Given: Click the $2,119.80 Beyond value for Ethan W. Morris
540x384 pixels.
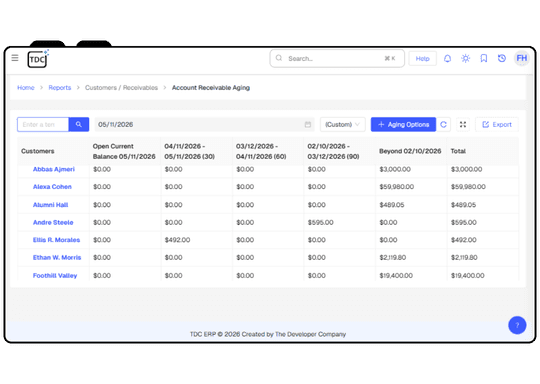Looking at the screenshot, I should [x=393, y=257].
